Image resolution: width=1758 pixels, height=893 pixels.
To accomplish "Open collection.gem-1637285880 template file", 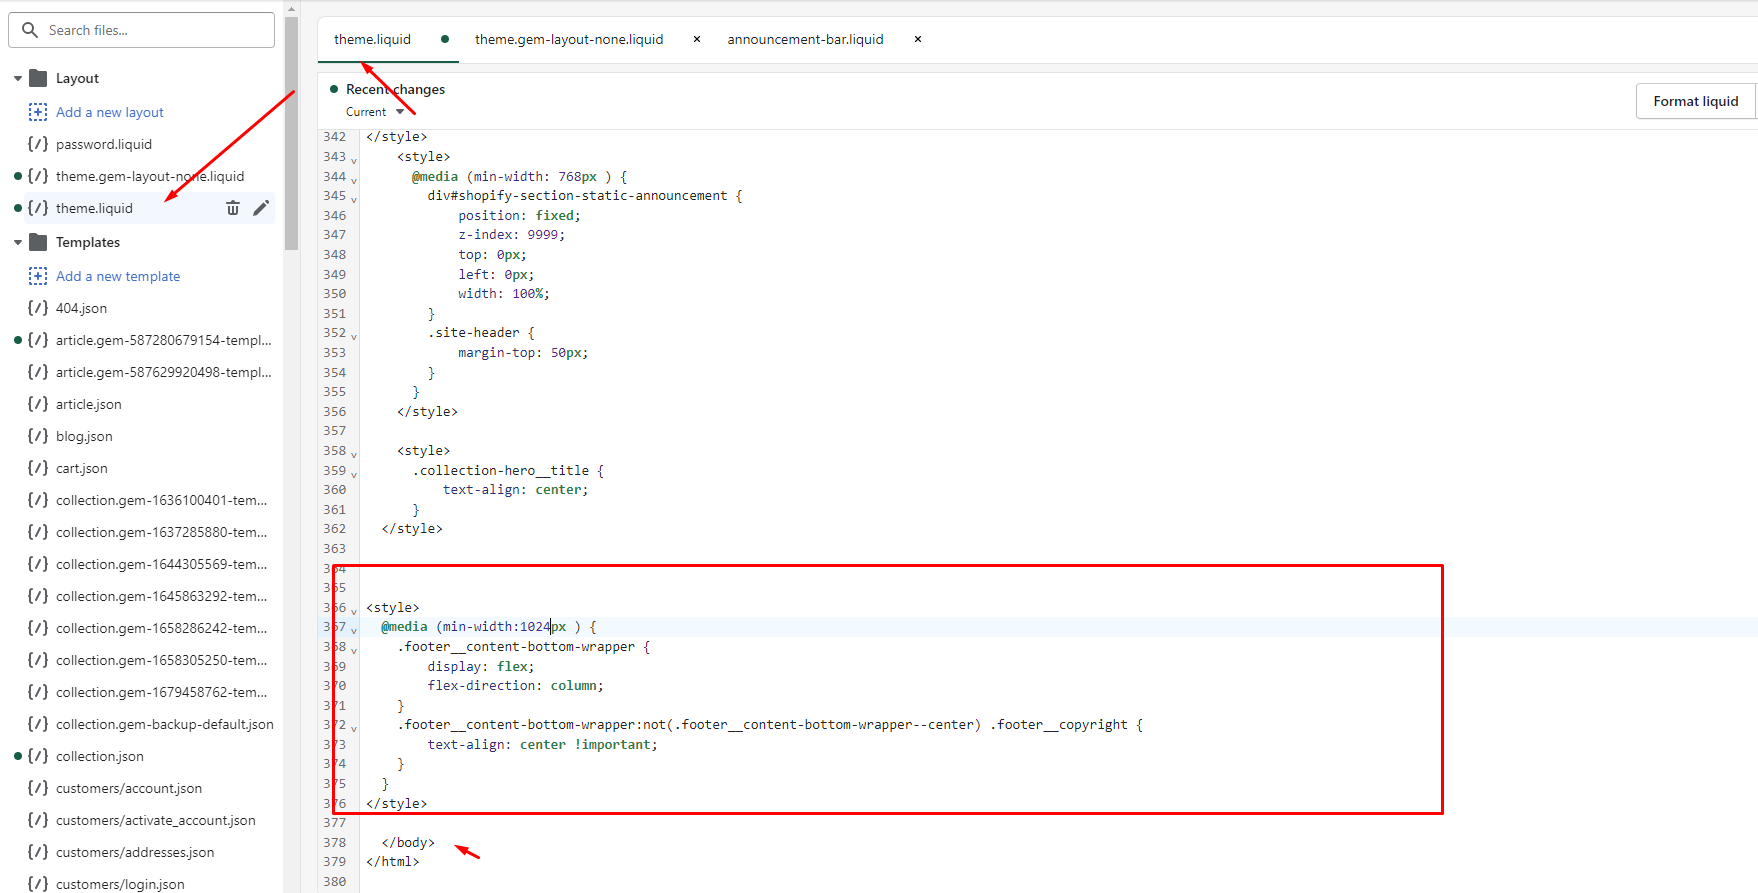I will click(x=162, y=532).
